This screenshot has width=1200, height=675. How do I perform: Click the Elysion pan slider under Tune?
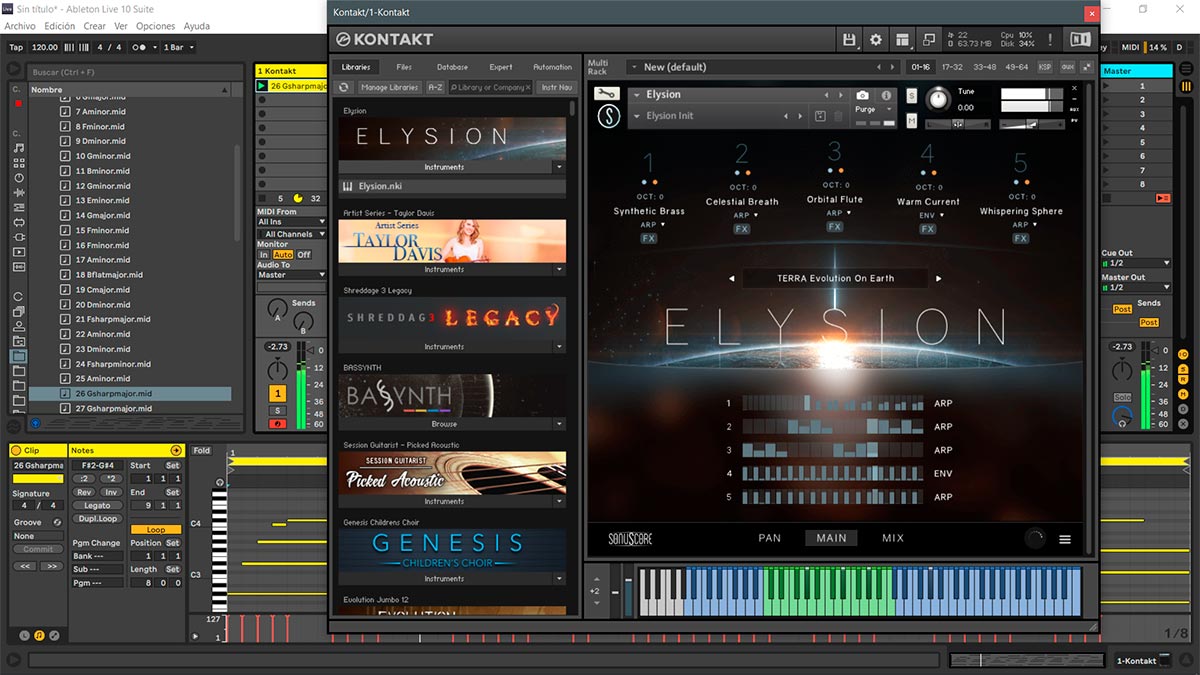958,124
